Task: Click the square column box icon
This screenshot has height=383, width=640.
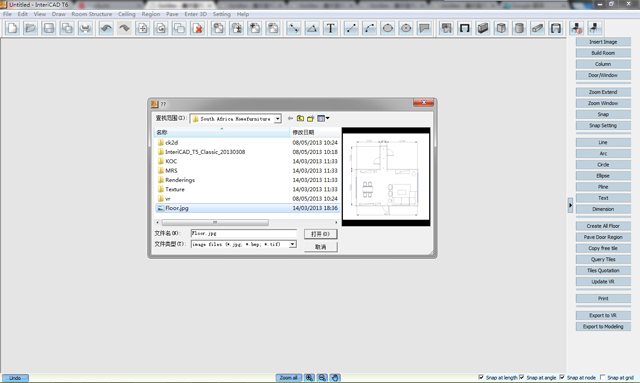Action: (x=501, y=28)
